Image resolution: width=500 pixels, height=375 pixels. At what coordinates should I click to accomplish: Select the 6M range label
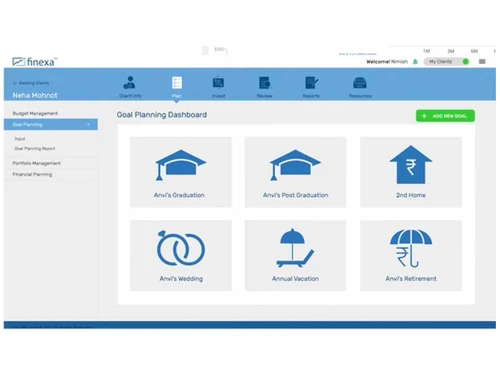[x=474, y=51]
